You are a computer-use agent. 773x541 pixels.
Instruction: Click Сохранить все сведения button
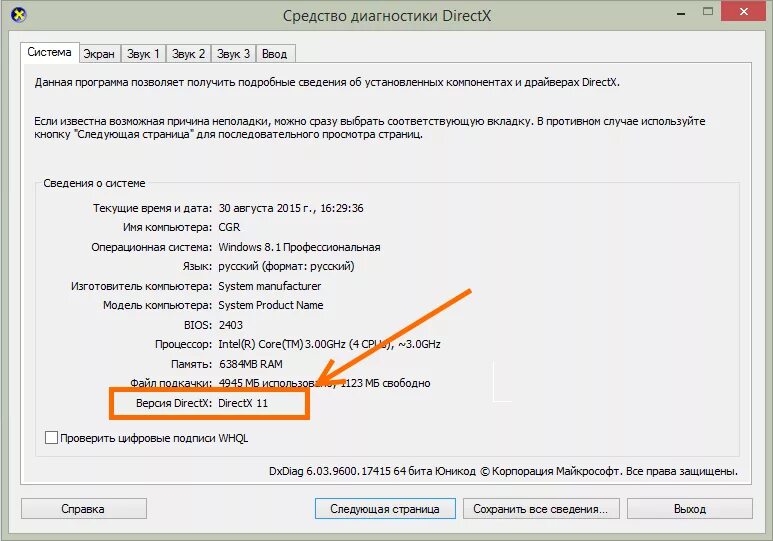pos(541,508)
